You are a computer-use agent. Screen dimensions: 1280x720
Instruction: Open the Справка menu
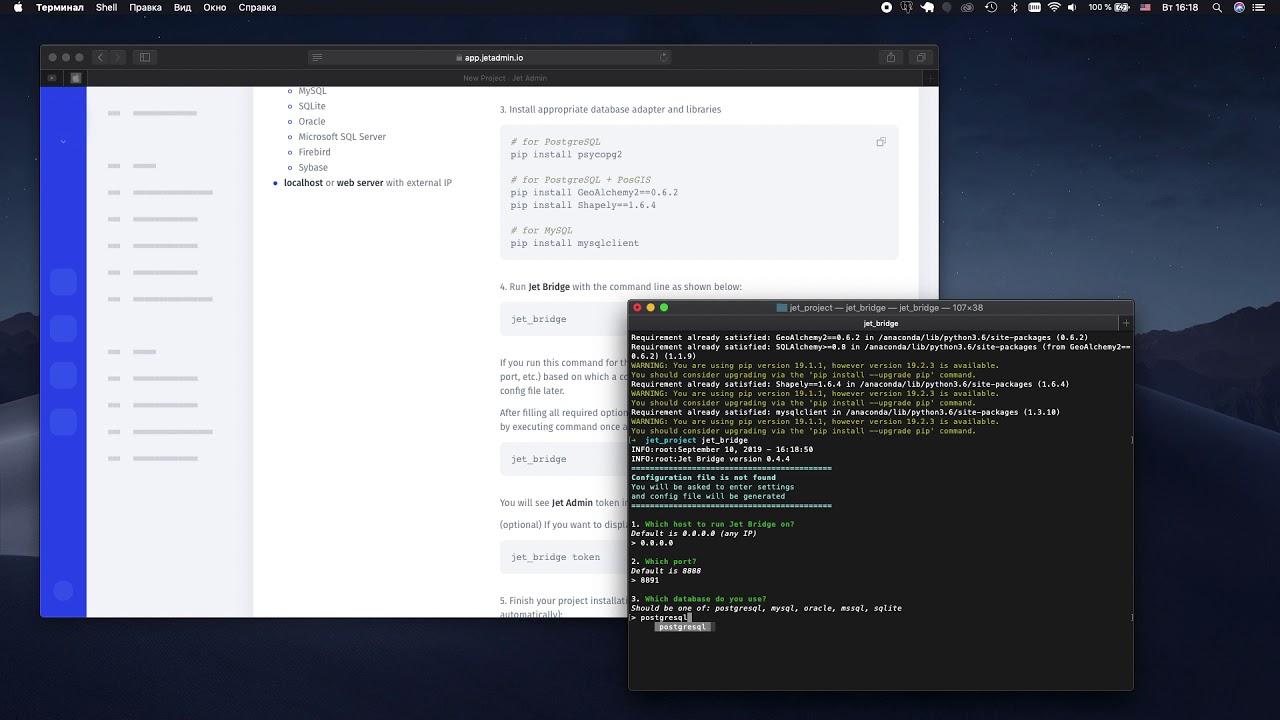pos(258,7)
